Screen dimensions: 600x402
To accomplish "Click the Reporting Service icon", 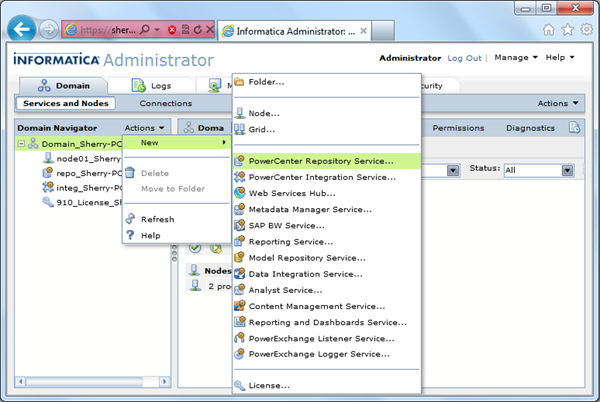I will pos(240,241).
